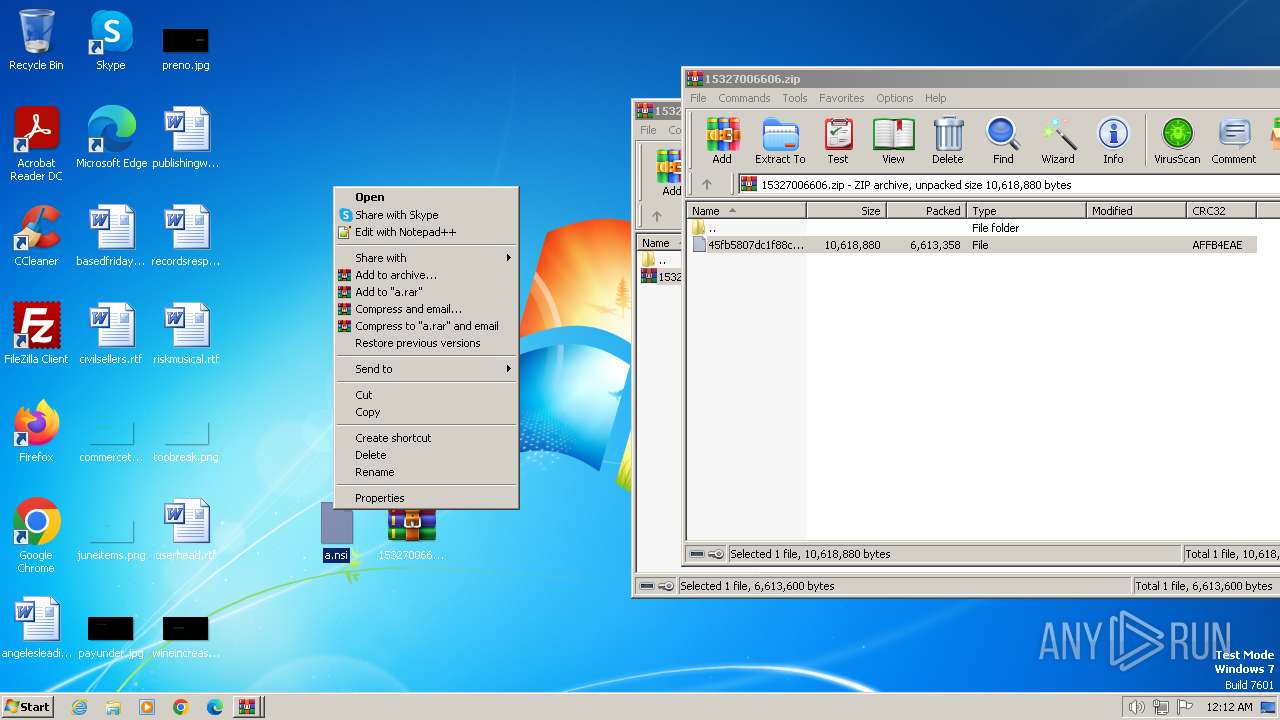
Task: Click the Test archive icon
Action: coord(838,140)
